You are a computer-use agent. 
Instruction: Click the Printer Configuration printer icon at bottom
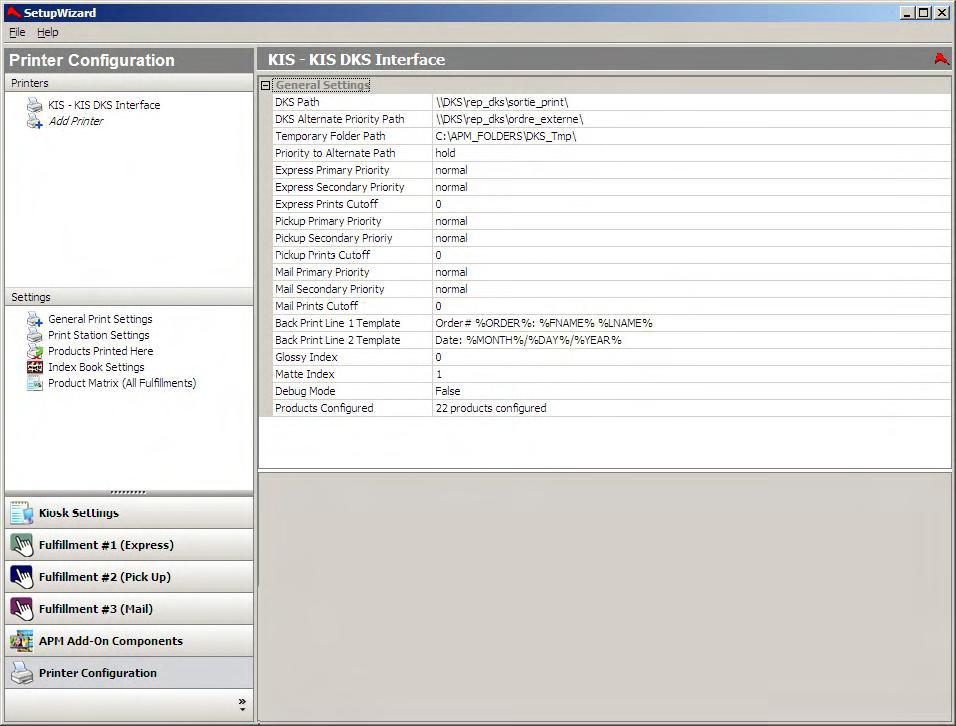point(21,673)
